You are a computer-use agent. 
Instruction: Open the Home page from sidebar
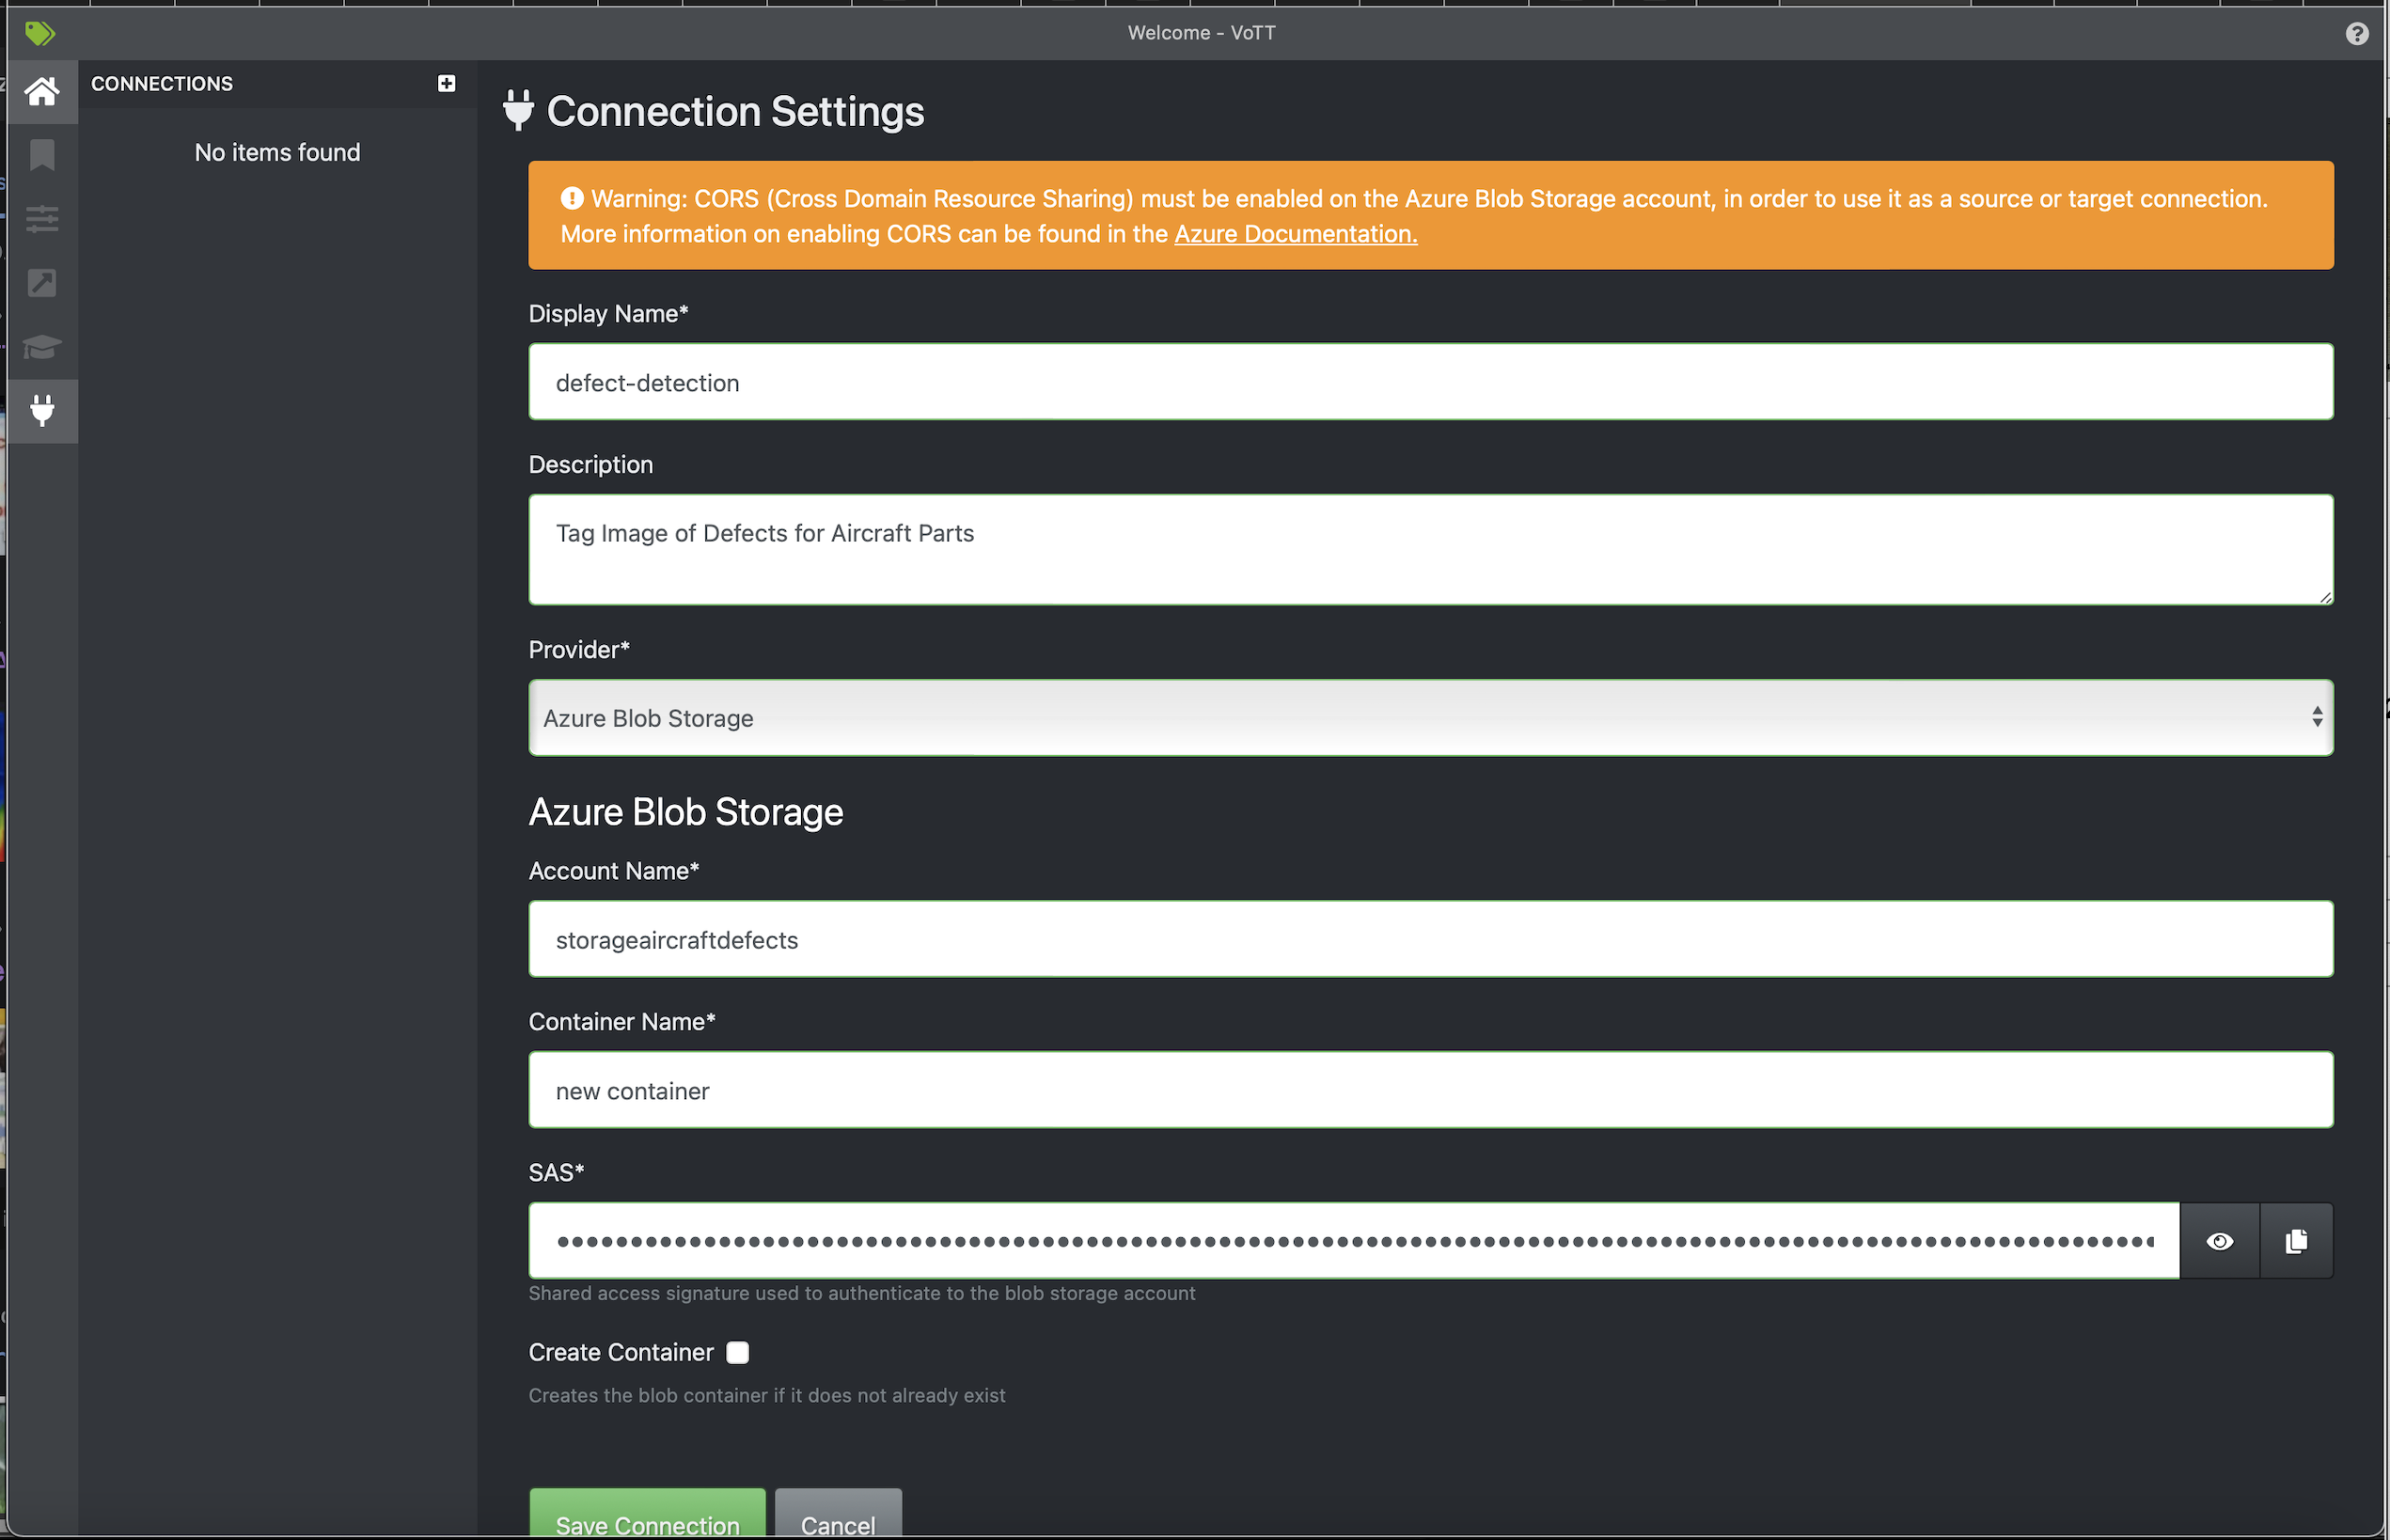[42, 92]
